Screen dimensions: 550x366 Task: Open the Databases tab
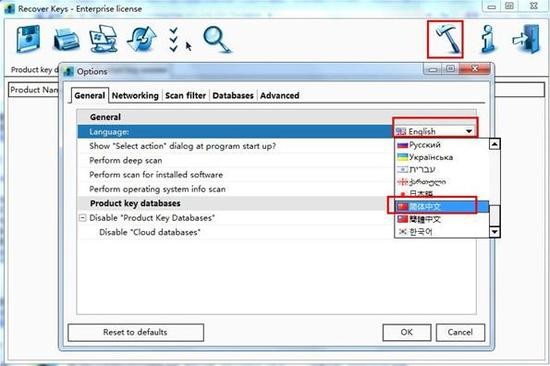point(233,95)
